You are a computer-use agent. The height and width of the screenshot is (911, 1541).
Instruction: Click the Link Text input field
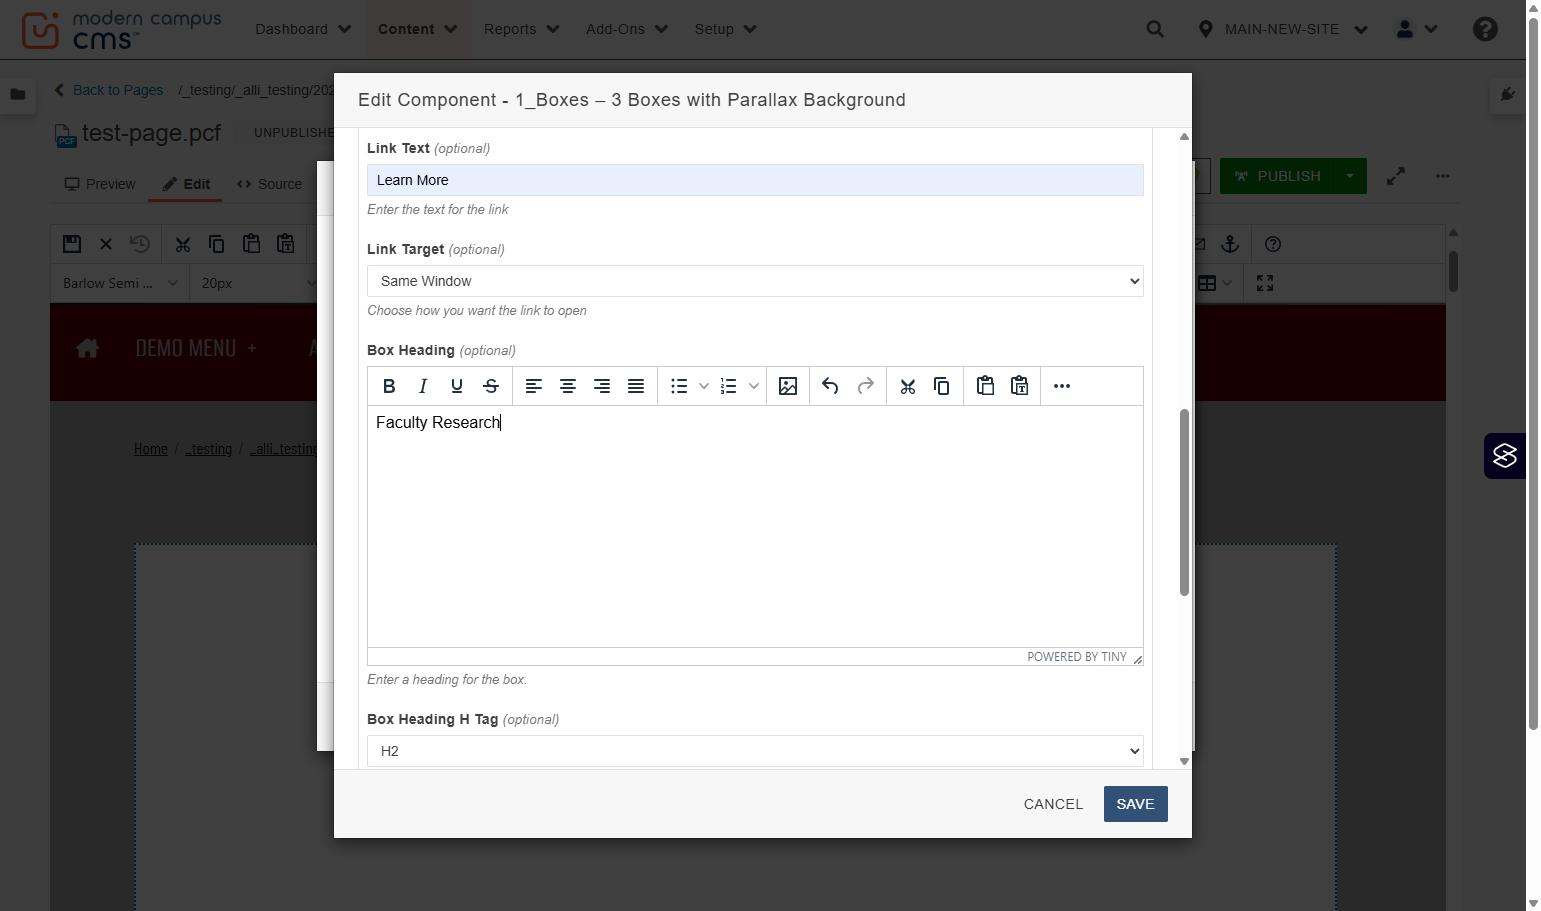point(755,180)
